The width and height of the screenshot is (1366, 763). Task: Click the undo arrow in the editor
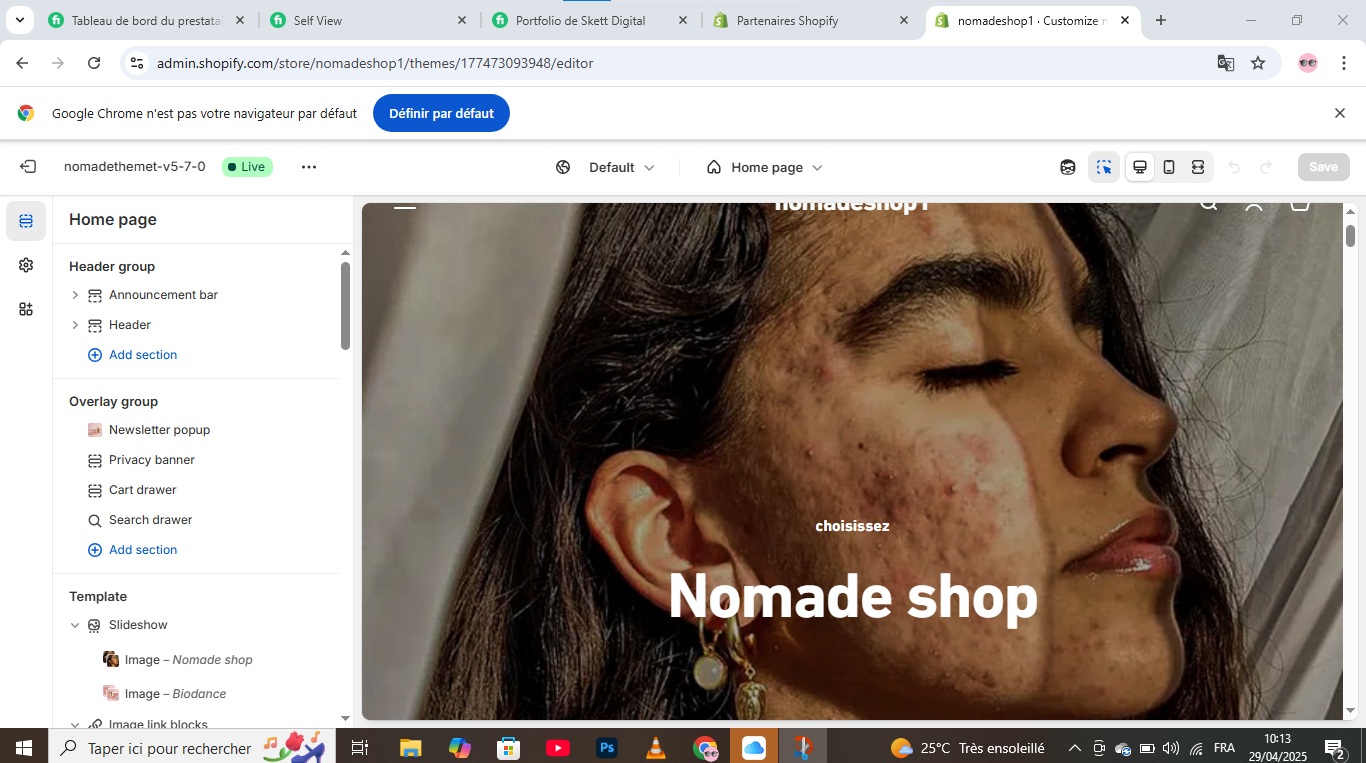(x=1234, y=167)
